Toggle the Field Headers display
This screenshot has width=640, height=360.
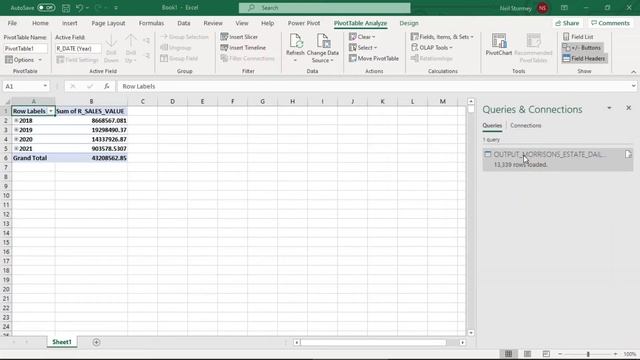(x=584, y=58)
